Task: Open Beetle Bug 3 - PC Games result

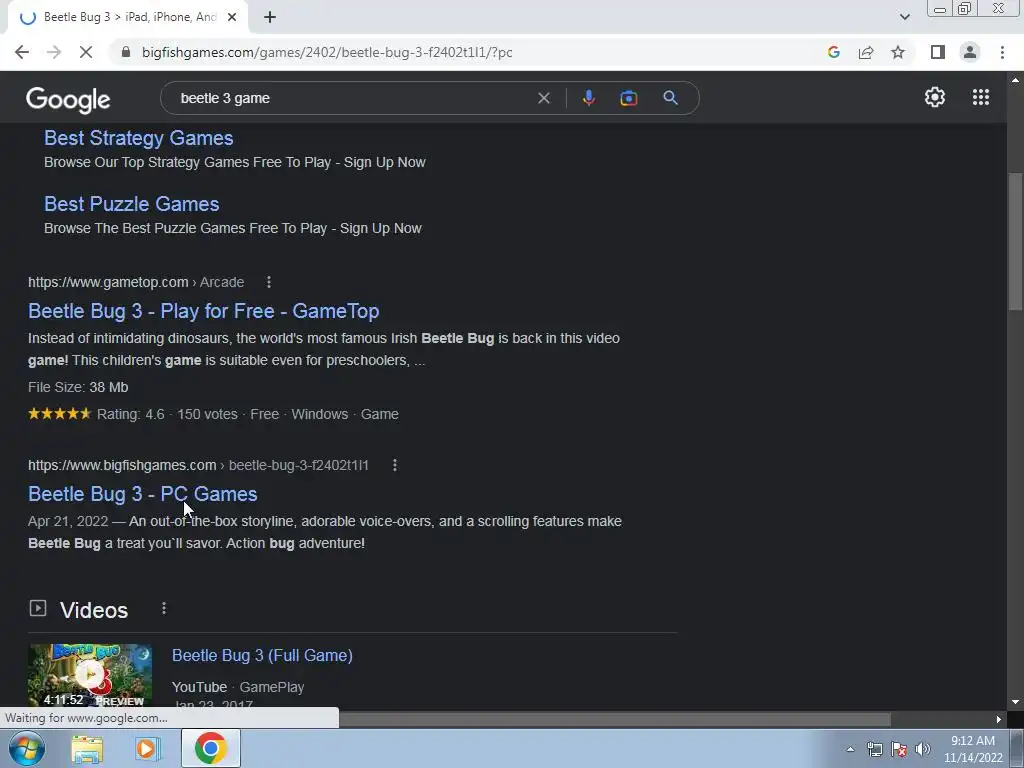Action: coord(142,494)
